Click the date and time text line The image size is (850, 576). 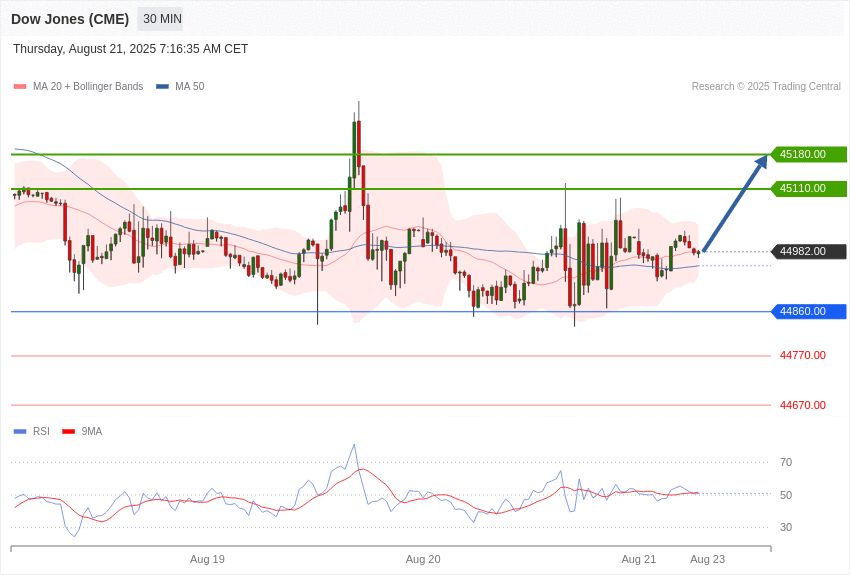(x=130, y=49)
